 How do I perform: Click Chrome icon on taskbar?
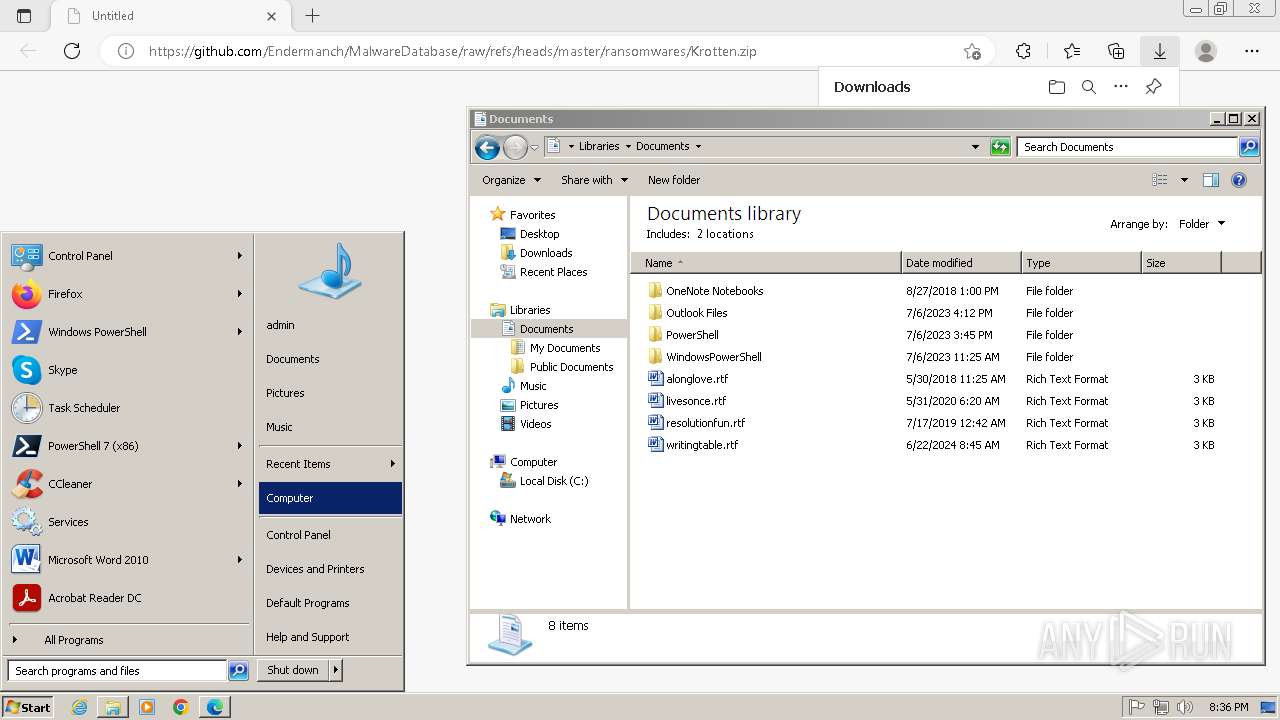tap(180, 707)
